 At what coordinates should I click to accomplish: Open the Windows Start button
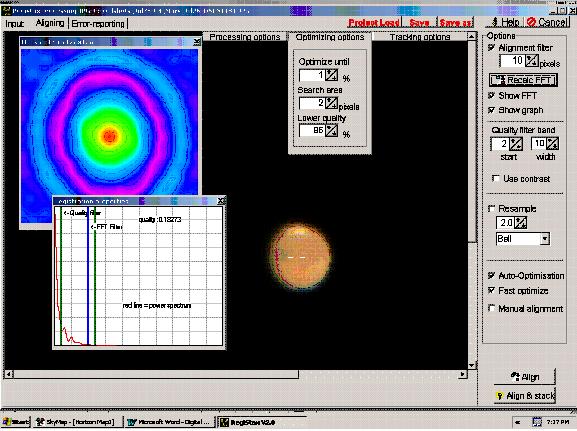[15, 422]
